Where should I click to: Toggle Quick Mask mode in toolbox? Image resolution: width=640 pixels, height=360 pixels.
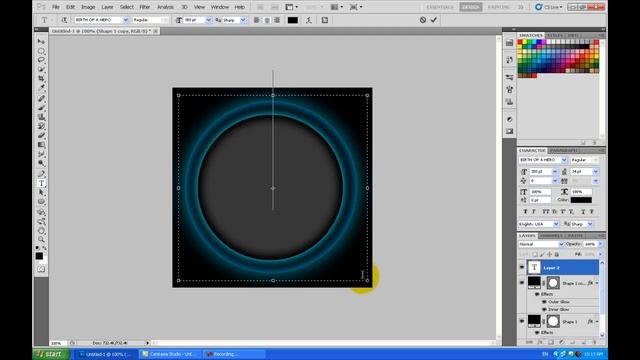[x=41, y=269]
